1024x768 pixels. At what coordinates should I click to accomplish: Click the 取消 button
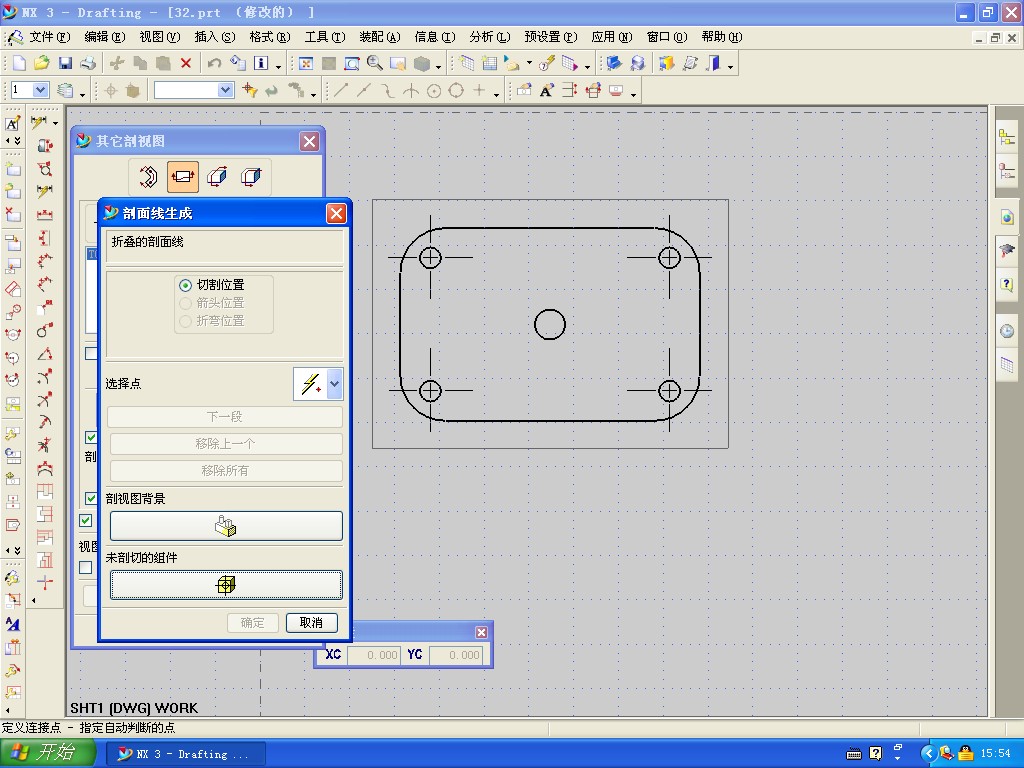tap(311, 622)
